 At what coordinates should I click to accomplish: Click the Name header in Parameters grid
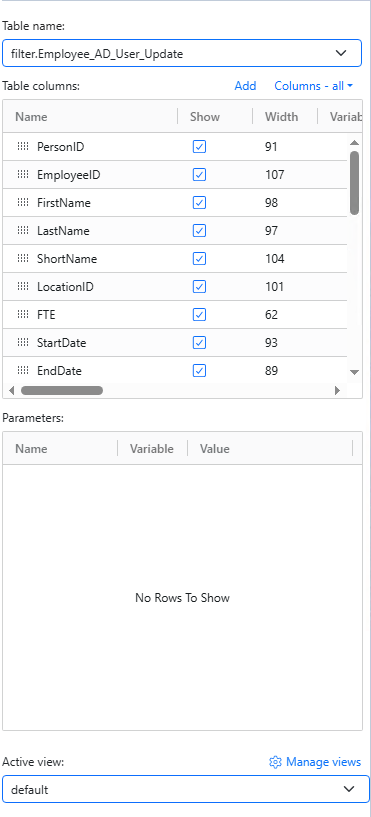pos(31,449)
